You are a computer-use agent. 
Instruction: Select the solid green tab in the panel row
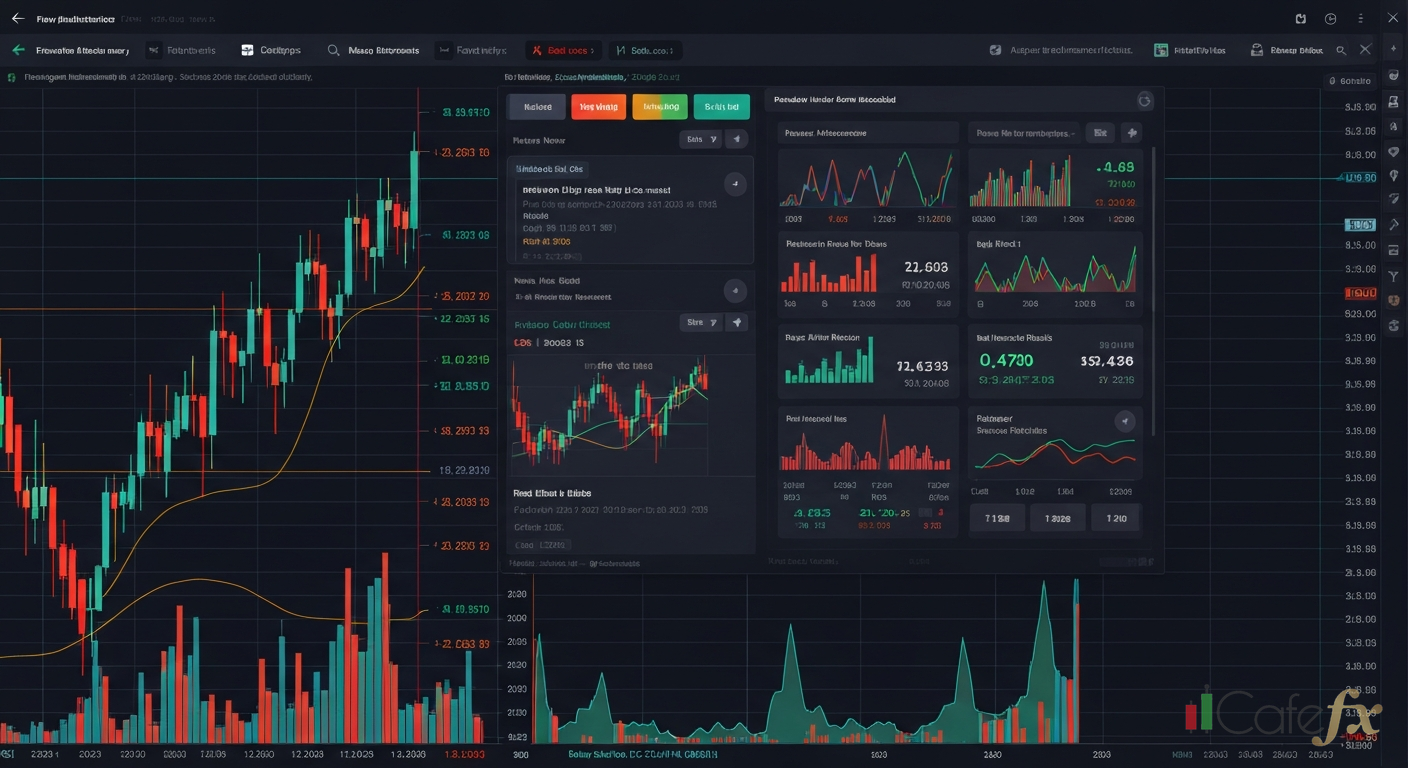pyautogui.click(x=721, y=107)
